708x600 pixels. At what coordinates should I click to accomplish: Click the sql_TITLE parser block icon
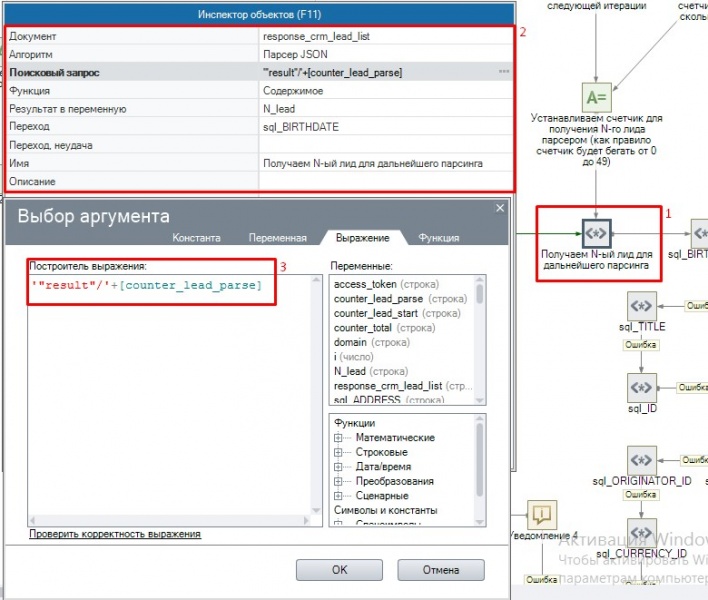[x=641, y=306]
